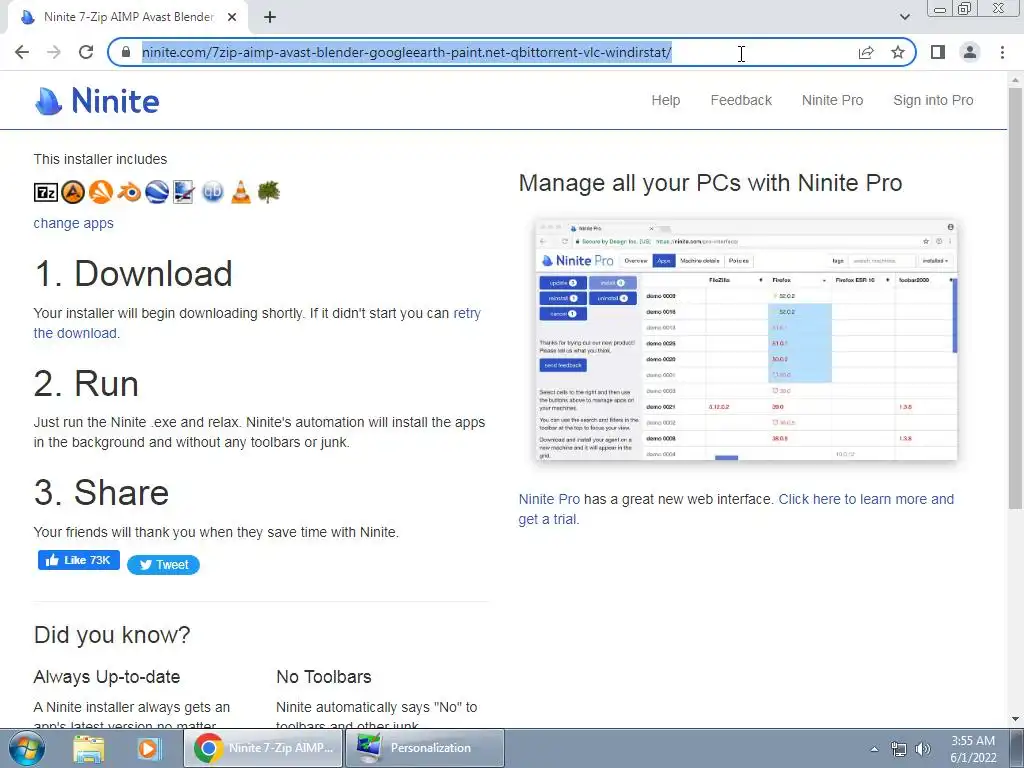Click retry the download link
Screen dimensions: 1024x768
click(x=257, y=323)
